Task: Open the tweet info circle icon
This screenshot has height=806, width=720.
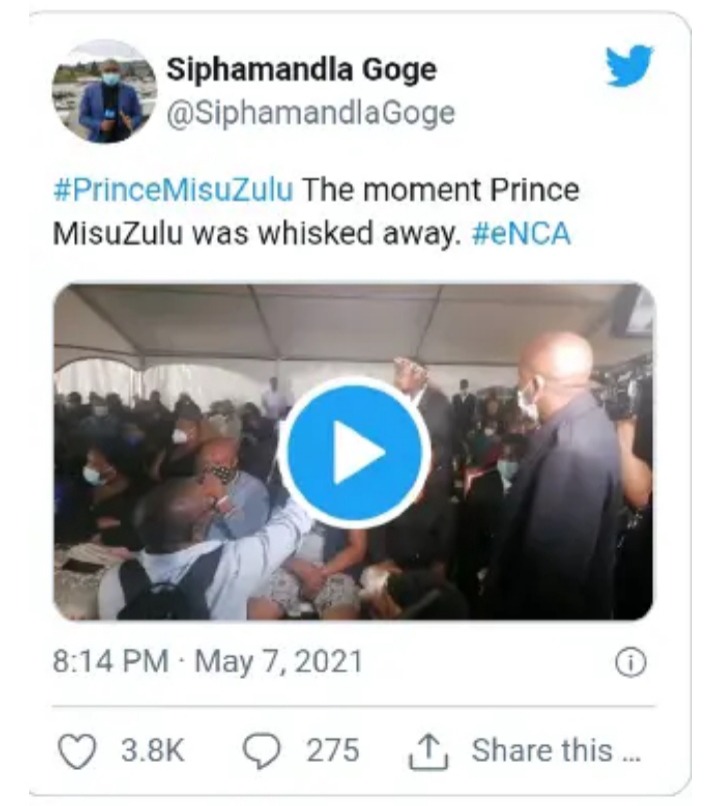Action: click(x=631, y=662)
